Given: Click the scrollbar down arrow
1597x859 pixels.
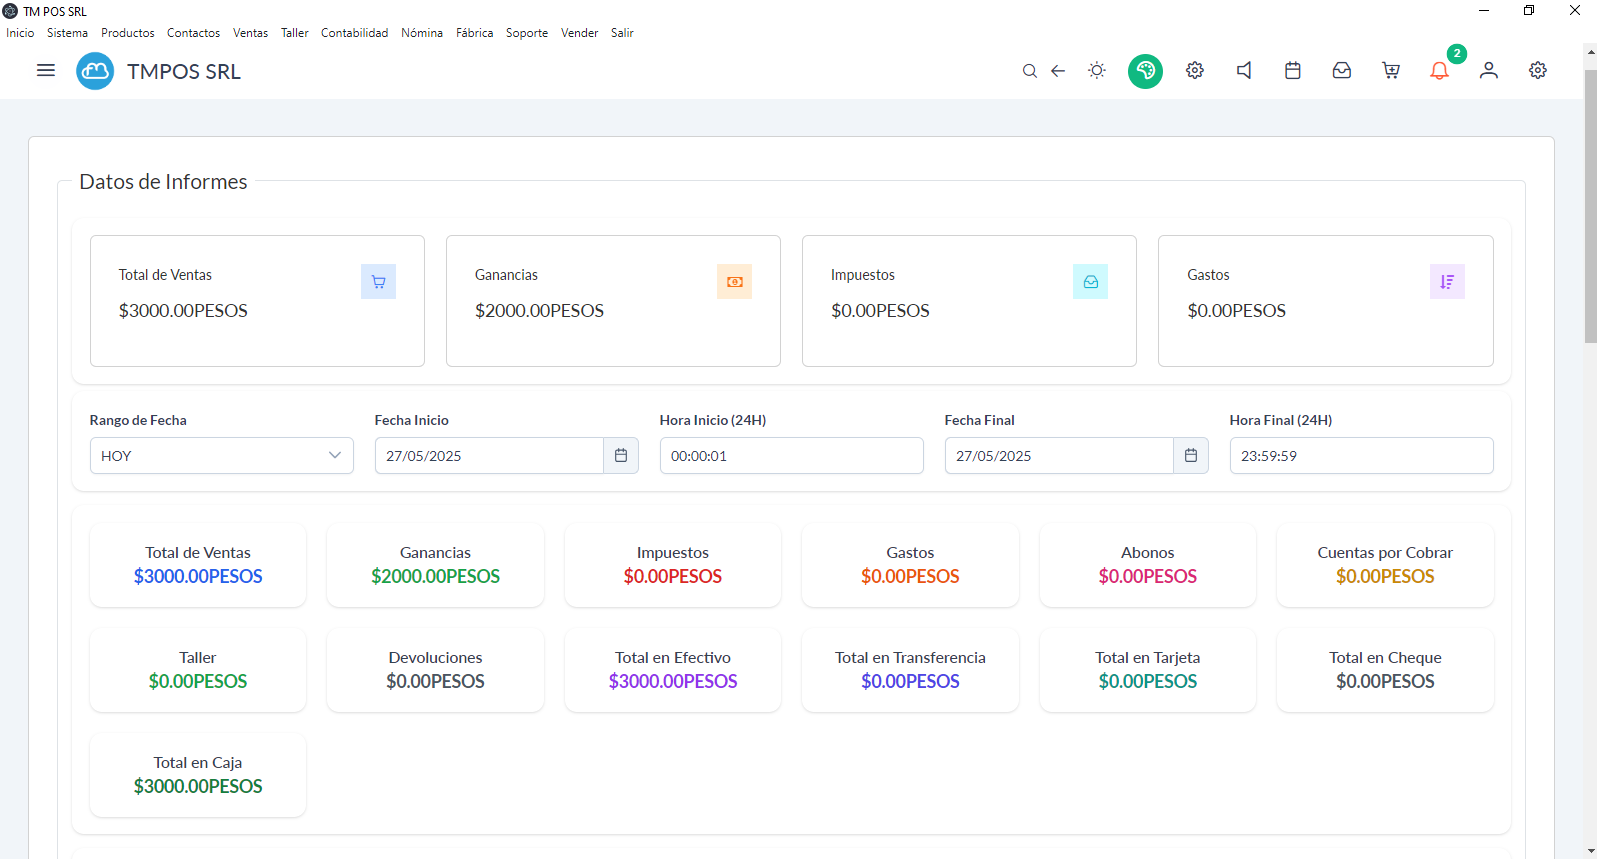Looking at the screenshot, I should [x=1590, y=851].
